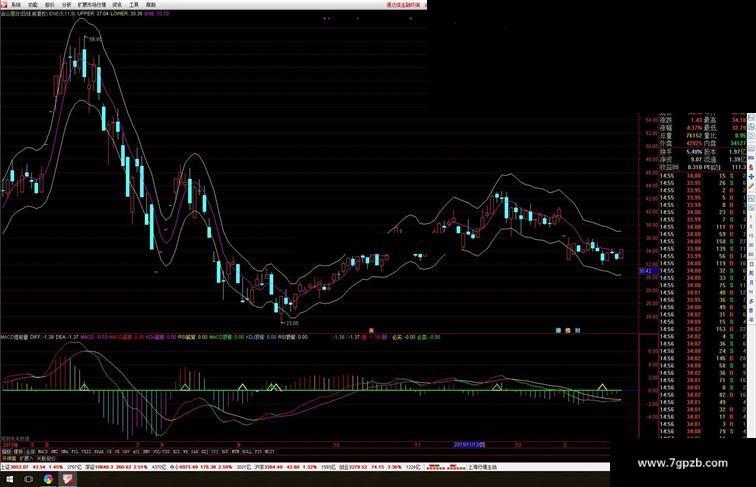The height and width of the screenshot is (487, 756).
Task: Click the MACD提能量 sub-chart indicator title
Action: [x=14, y=337]
